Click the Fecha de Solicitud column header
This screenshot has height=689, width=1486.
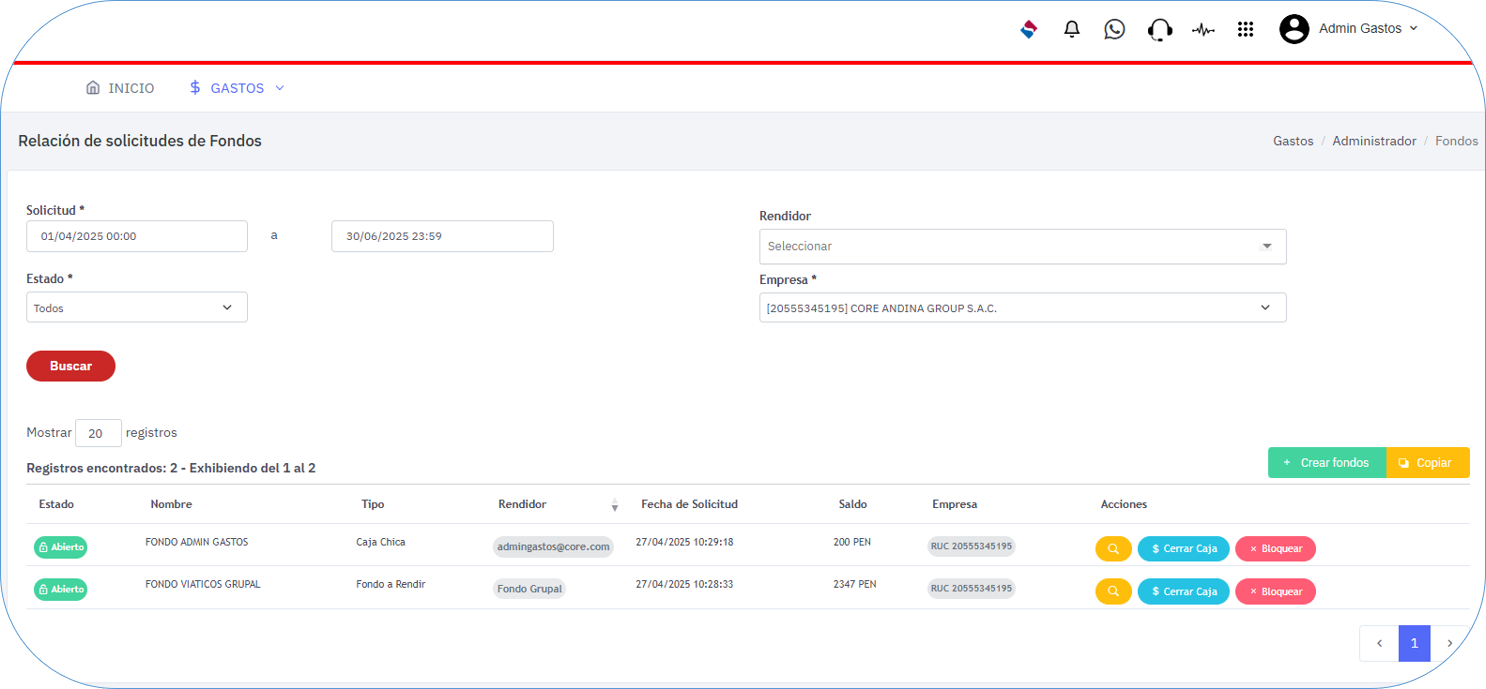(x=689, y=504)
